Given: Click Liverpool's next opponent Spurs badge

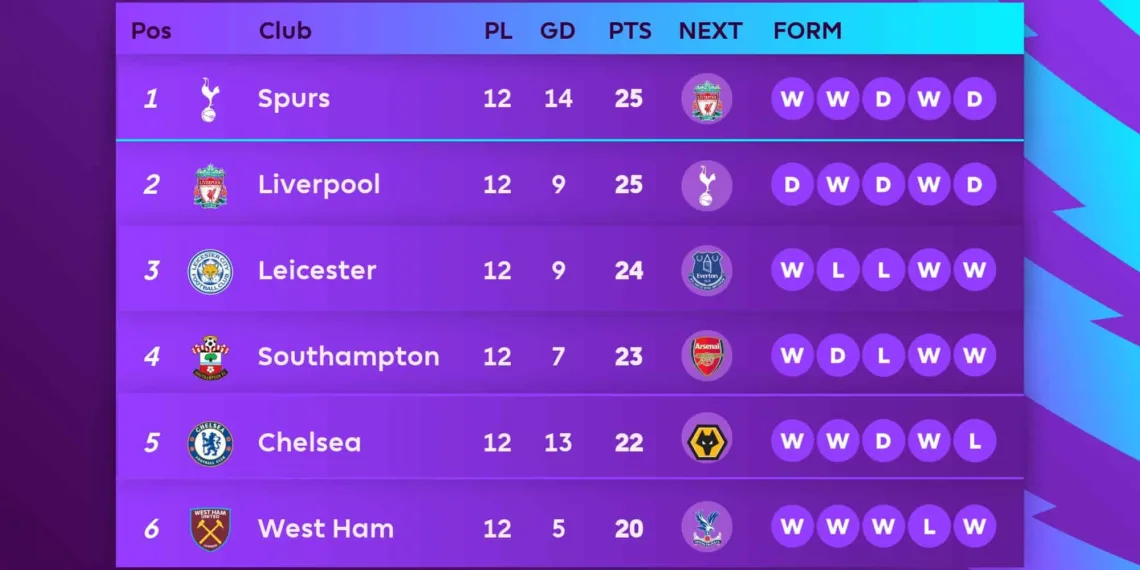Looking at the screenshot, I should (x=707, y=185).
